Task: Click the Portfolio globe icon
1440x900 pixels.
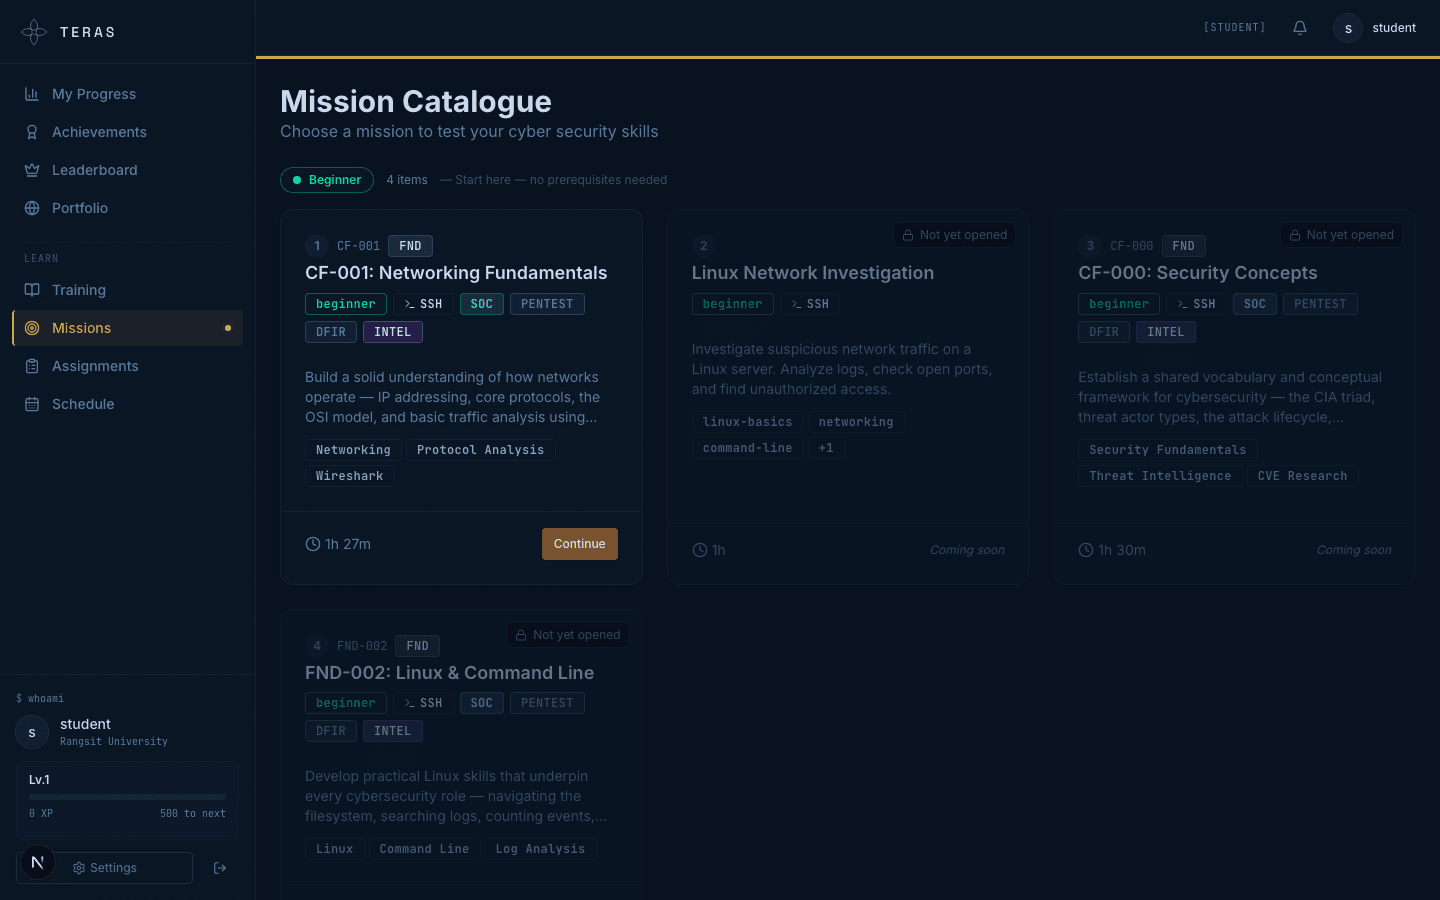Action: coord(32,208)
